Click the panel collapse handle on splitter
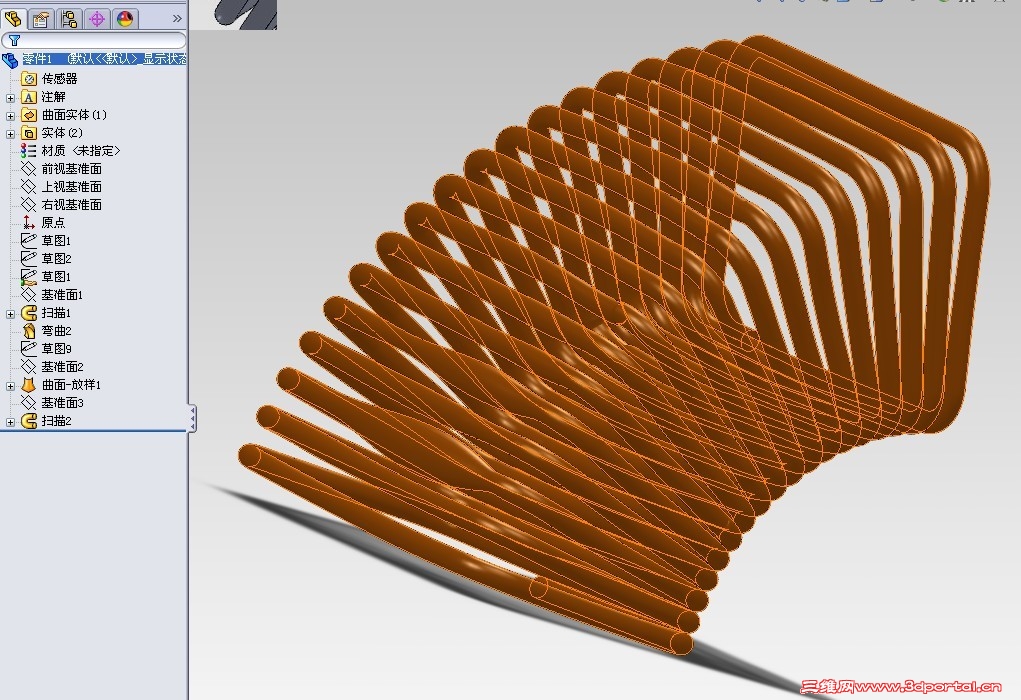This screenshot has width=1021, height=700. tap(192, 418)
